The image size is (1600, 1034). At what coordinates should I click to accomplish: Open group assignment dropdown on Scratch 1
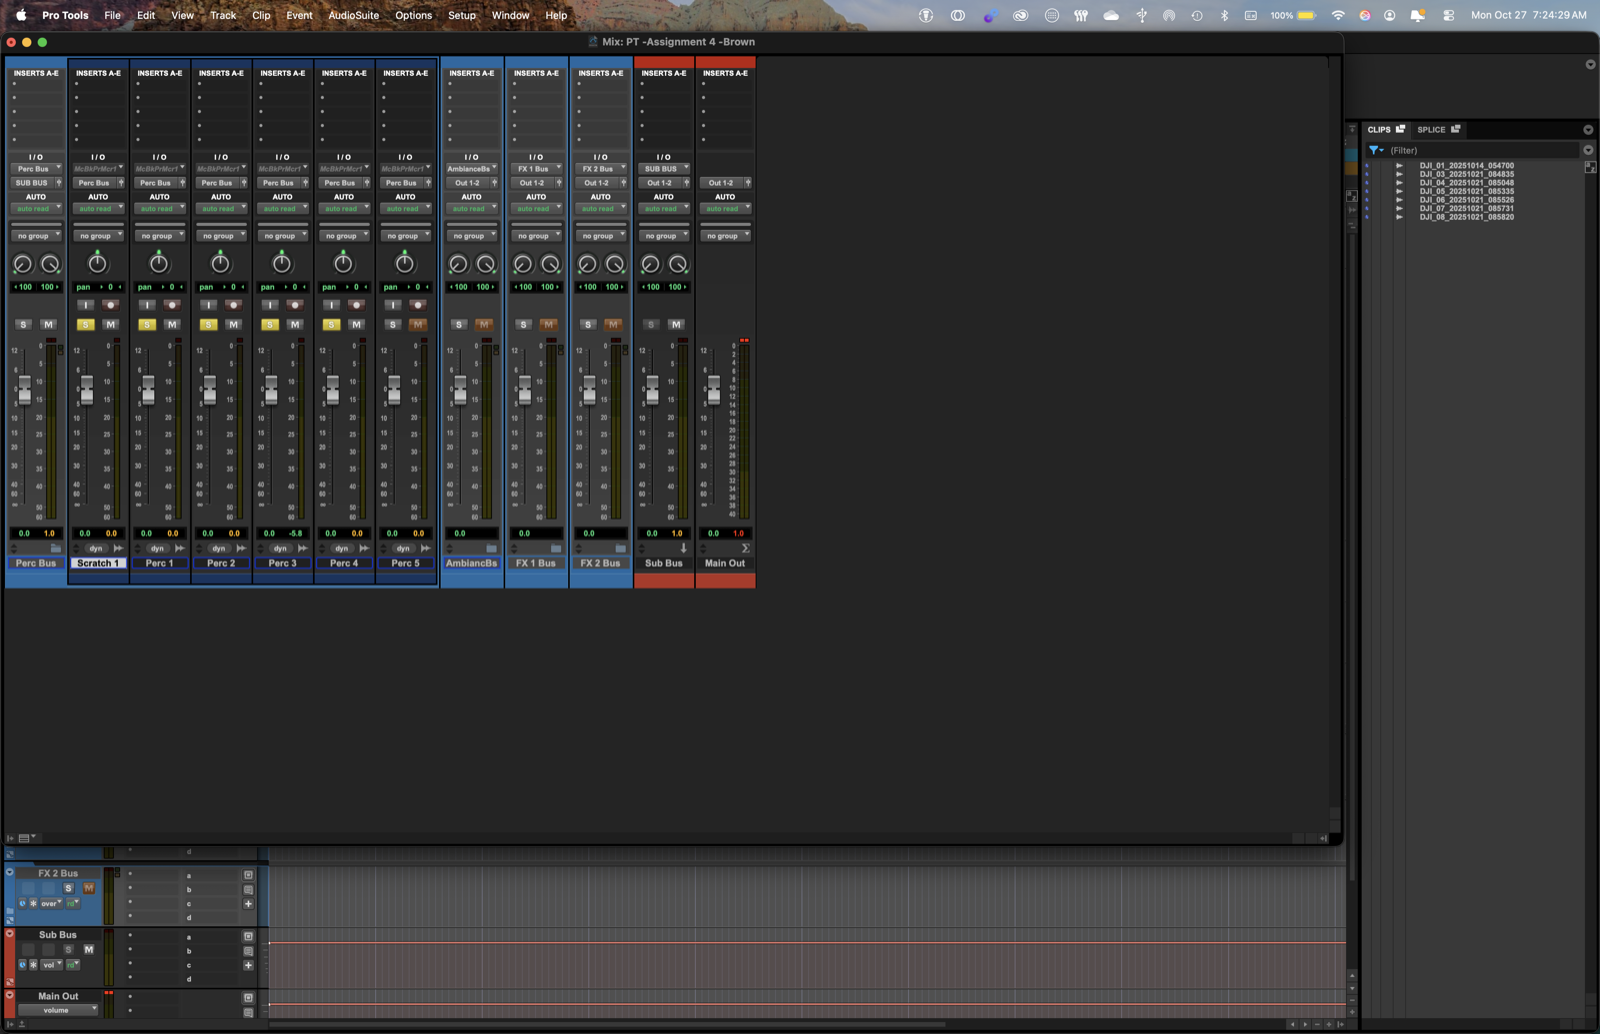(98, 236)
